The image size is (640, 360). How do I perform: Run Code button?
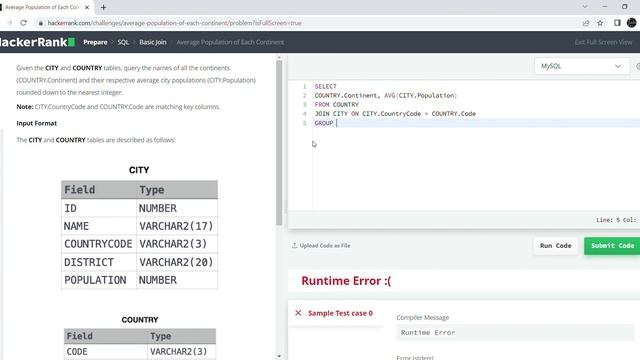pos(556,246)
